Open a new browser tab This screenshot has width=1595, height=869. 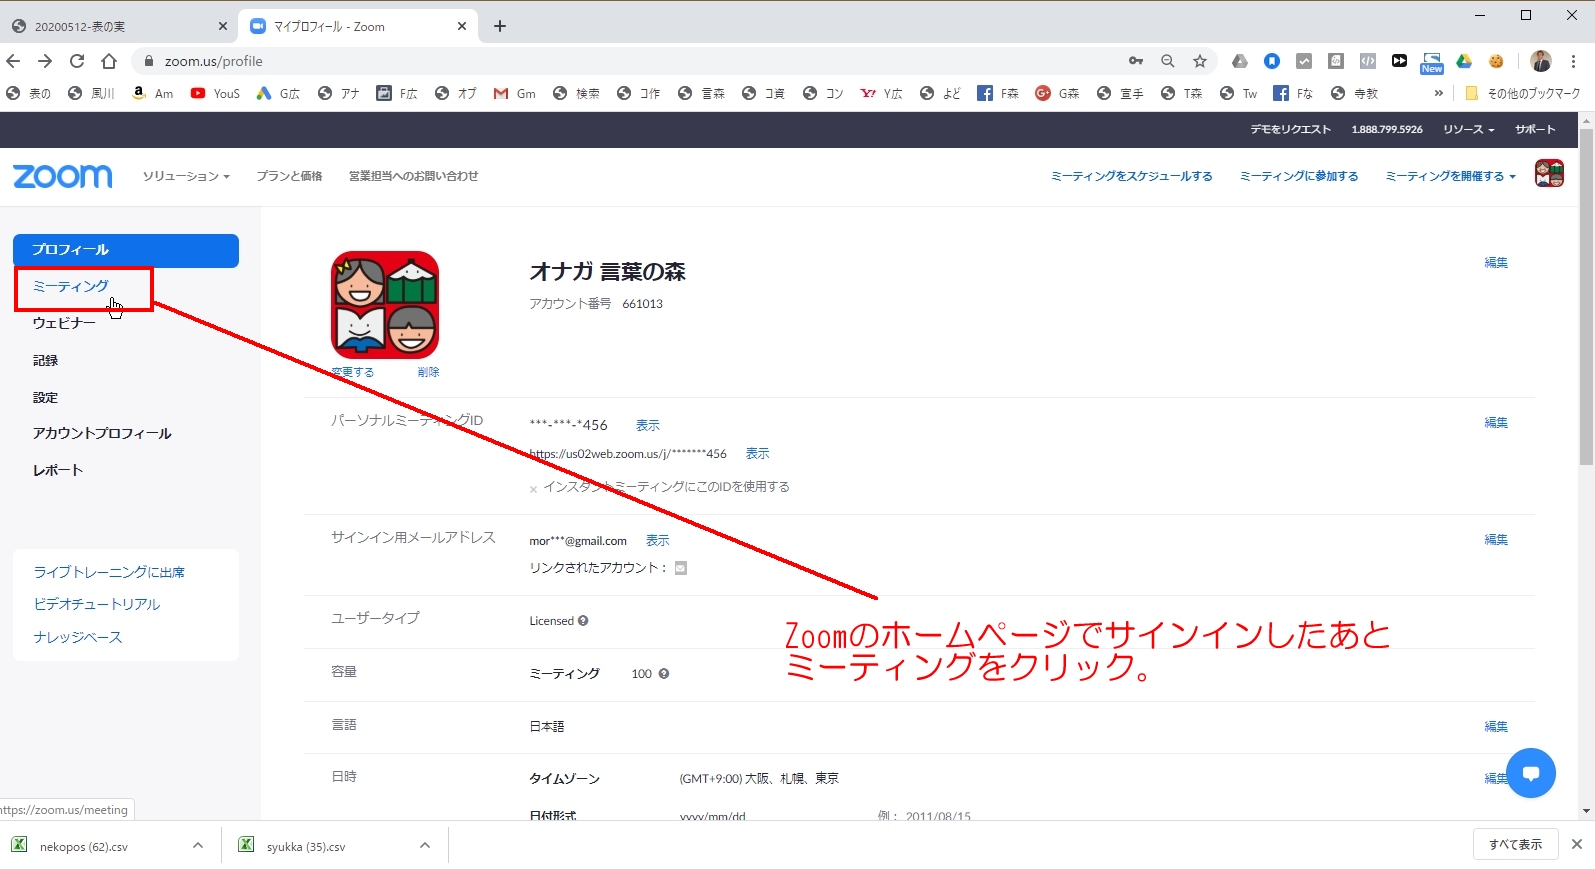(x=500, y=26)
